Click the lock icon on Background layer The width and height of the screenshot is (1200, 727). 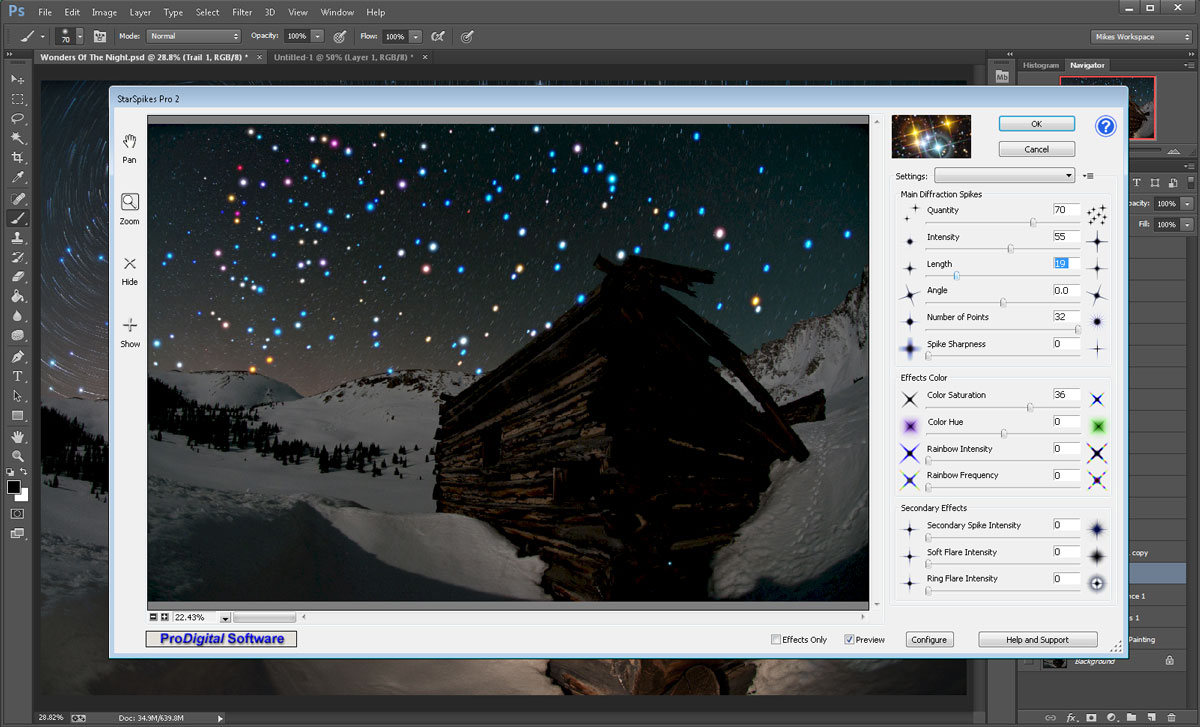(1169, 661)
